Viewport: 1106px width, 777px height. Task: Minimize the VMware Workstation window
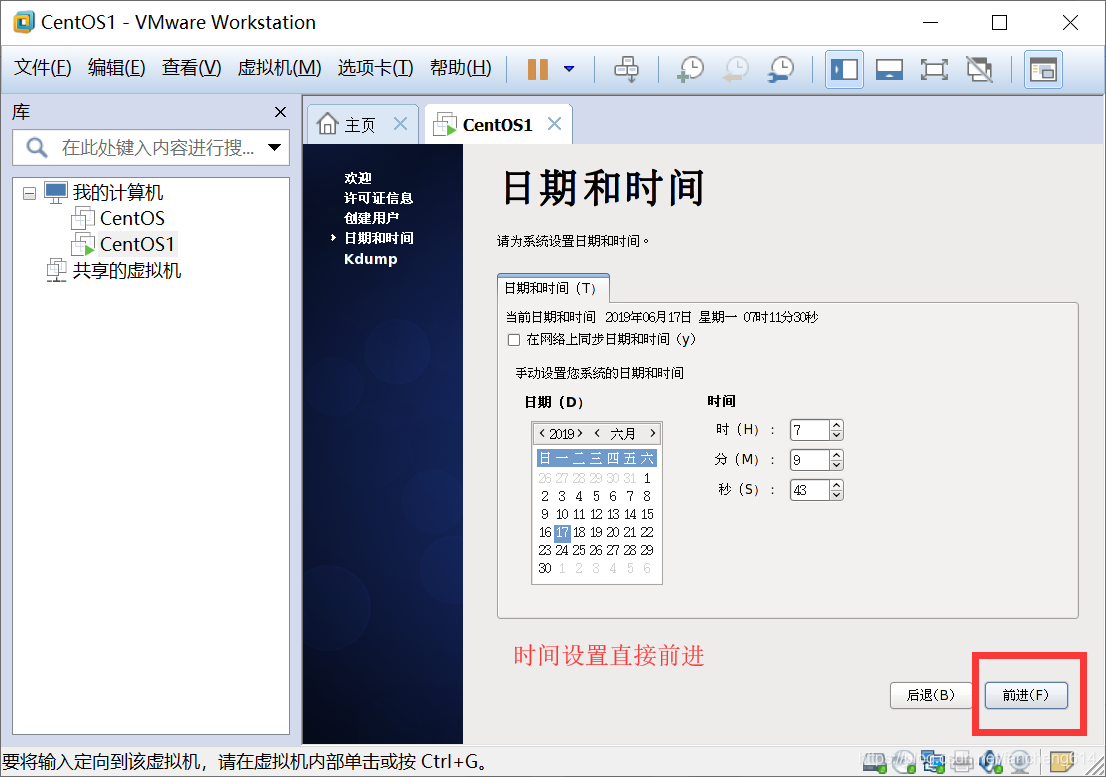930,23
